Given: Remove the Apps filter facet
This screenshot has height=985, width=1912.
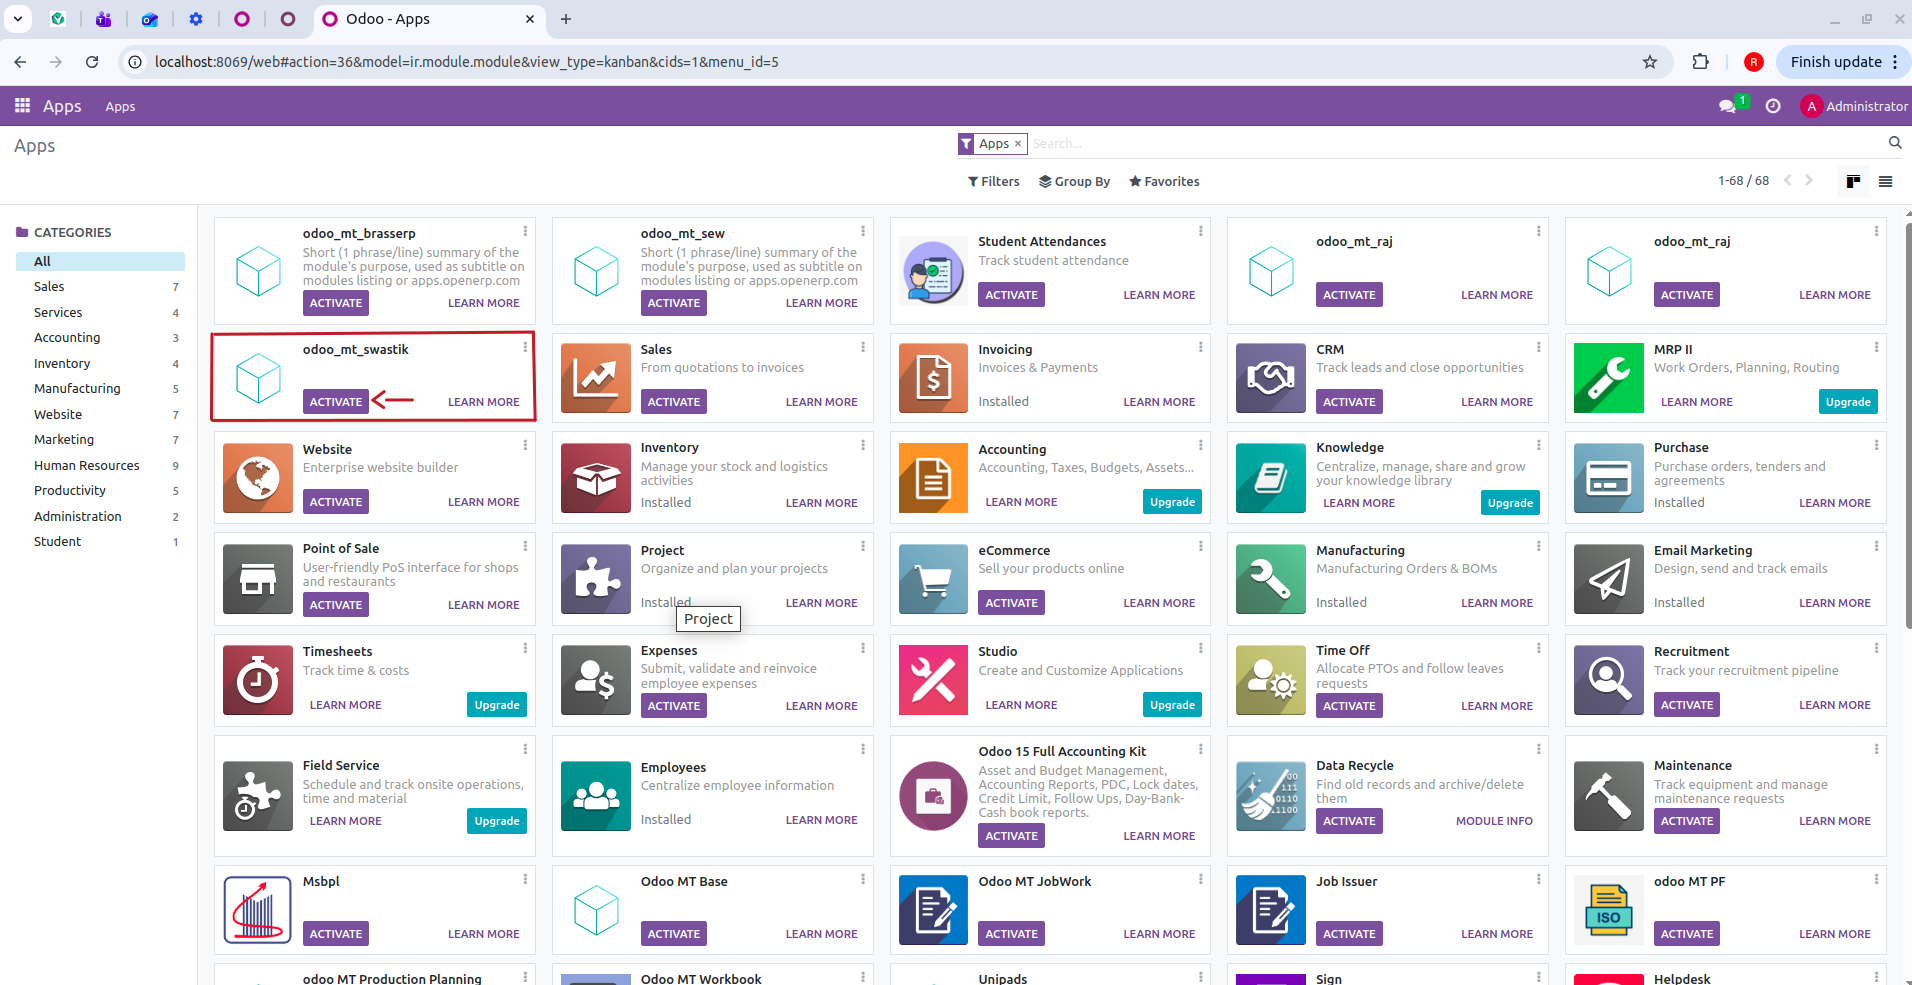Looking at the screenshot, I should 1018,144.
